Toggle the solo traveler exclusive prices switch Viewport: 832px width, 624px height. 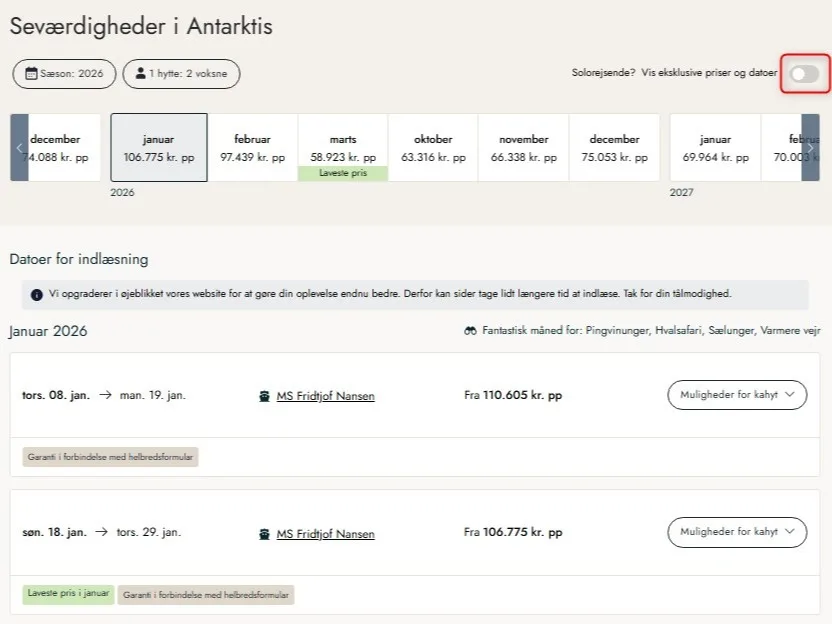pos(804,74)
